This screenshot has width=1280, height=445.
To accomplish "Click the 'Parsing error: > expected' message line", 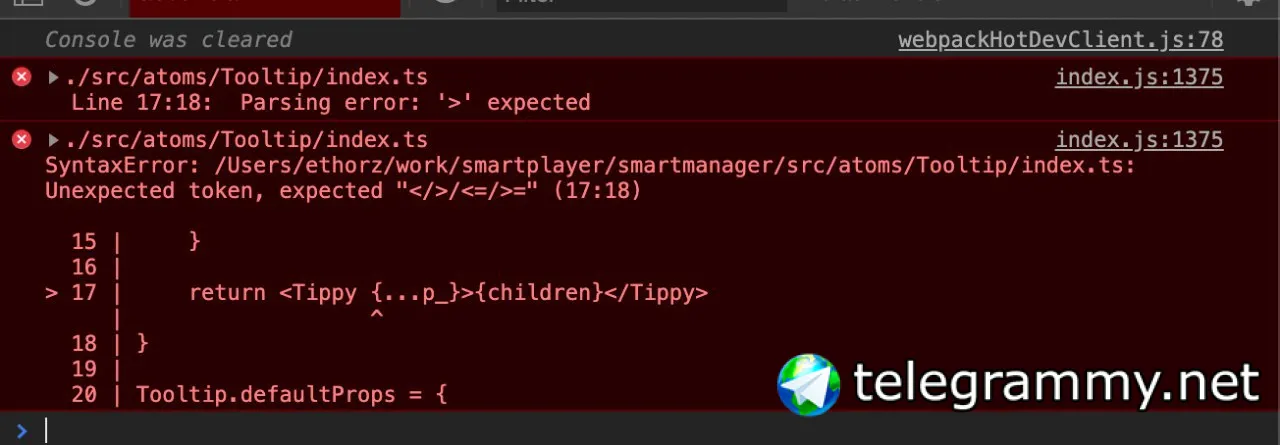I will tap(331, 103).
